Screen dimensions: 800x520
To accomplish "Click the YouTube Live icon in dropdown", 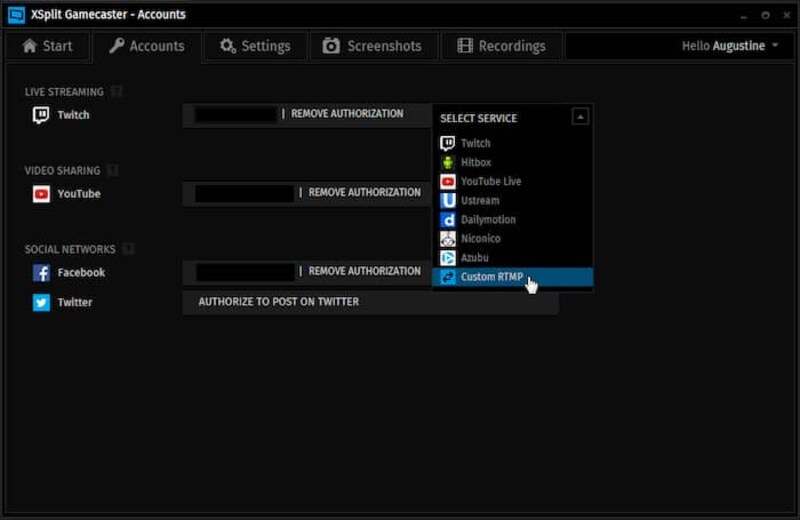I will pyautogui.click(x=447, y=182).
